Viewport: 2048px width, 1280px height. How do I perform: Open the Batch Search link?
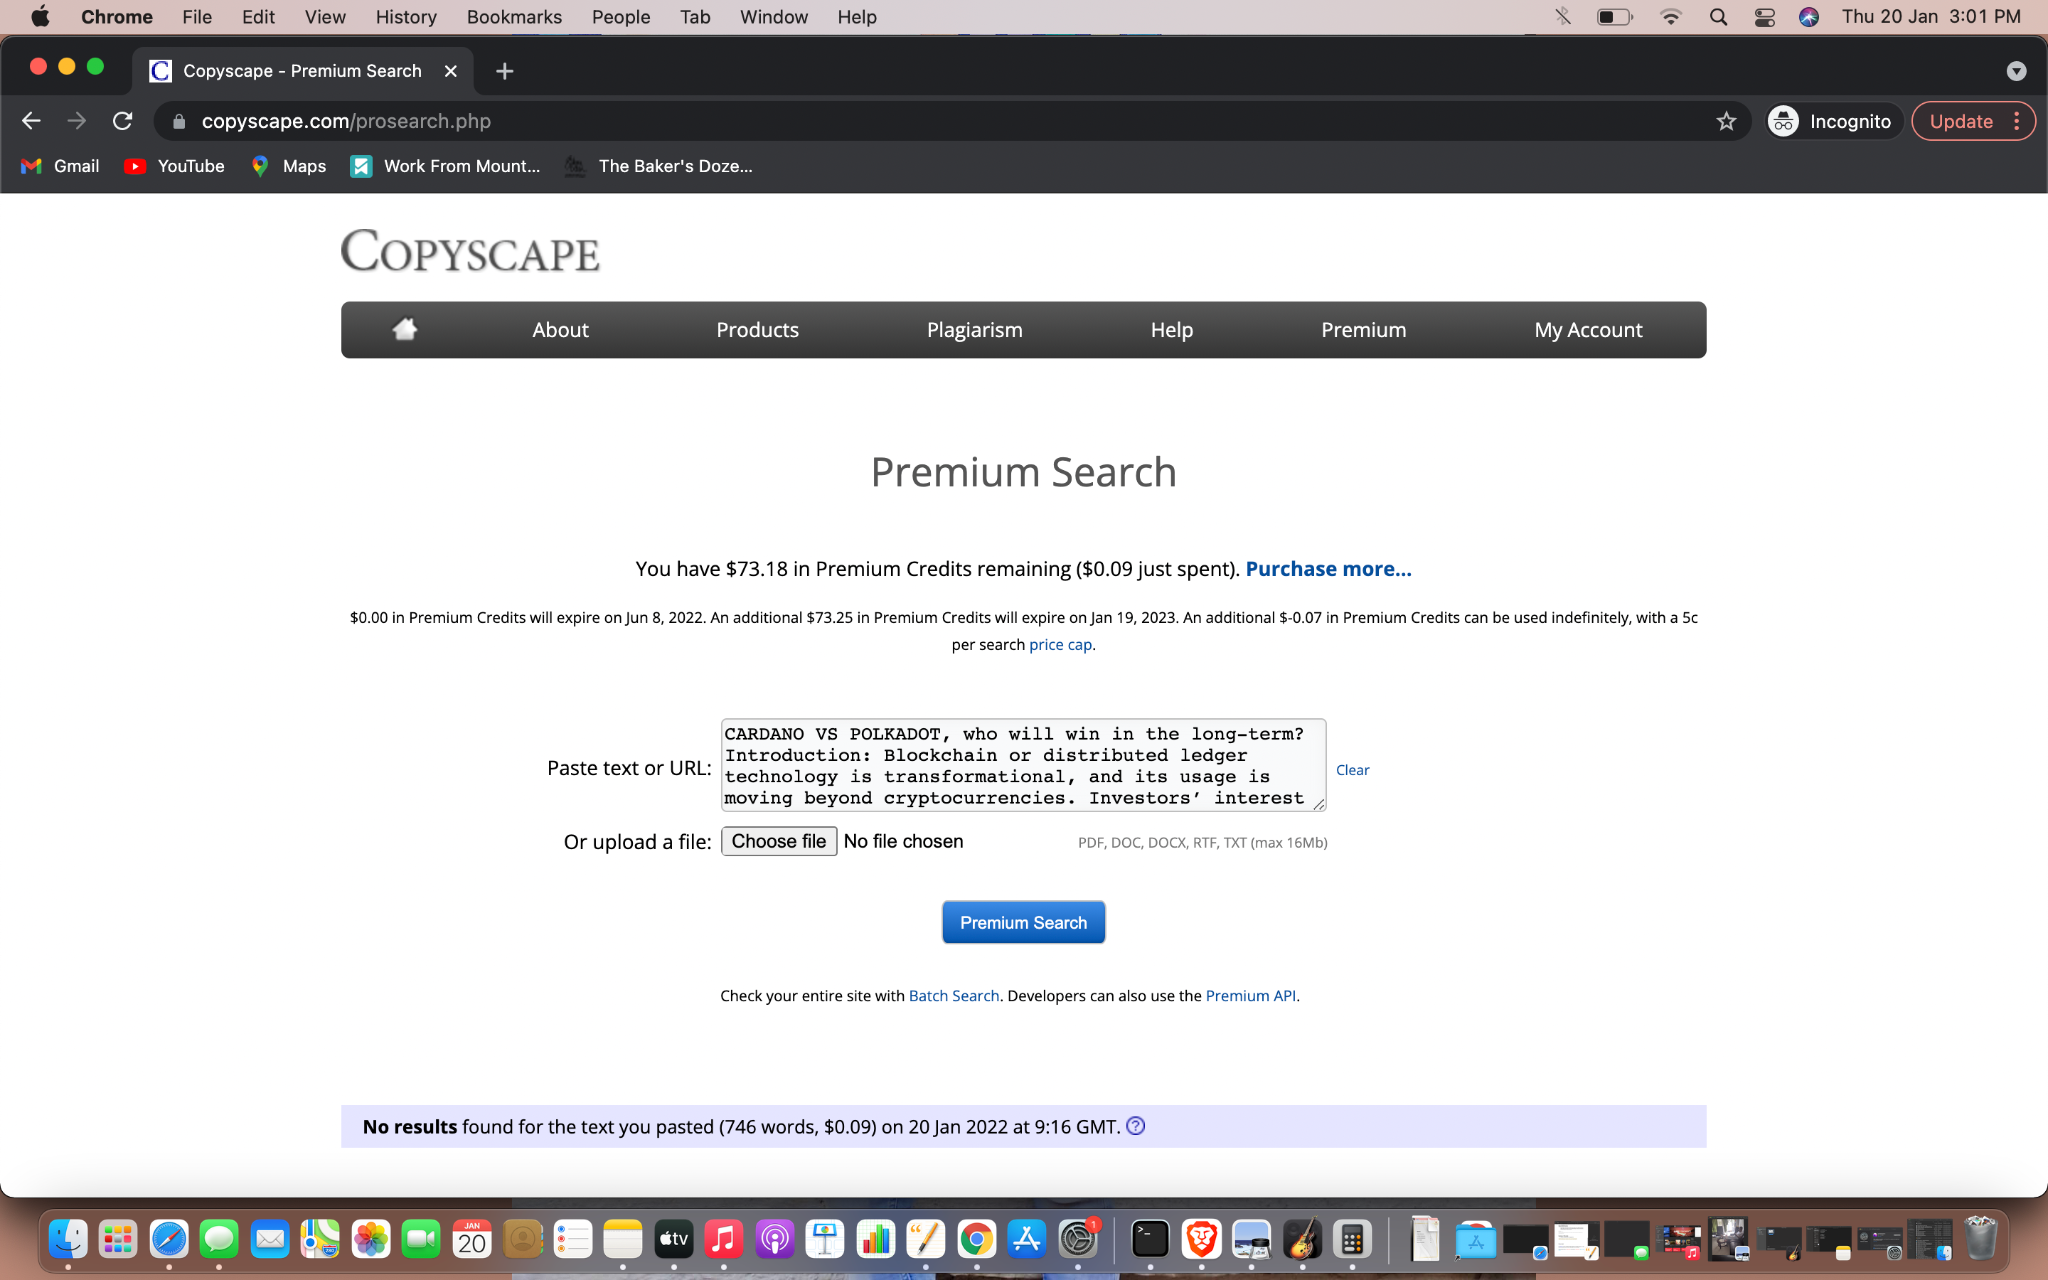(x=954, y=995)
